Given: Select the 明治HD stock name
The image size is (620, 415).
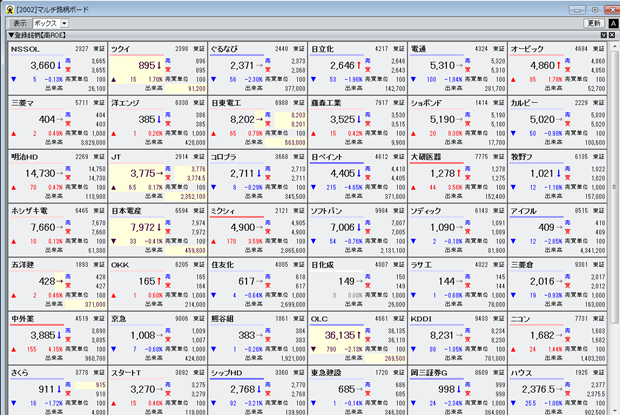Looking at the screenshot, I should [x=25, y=157].
